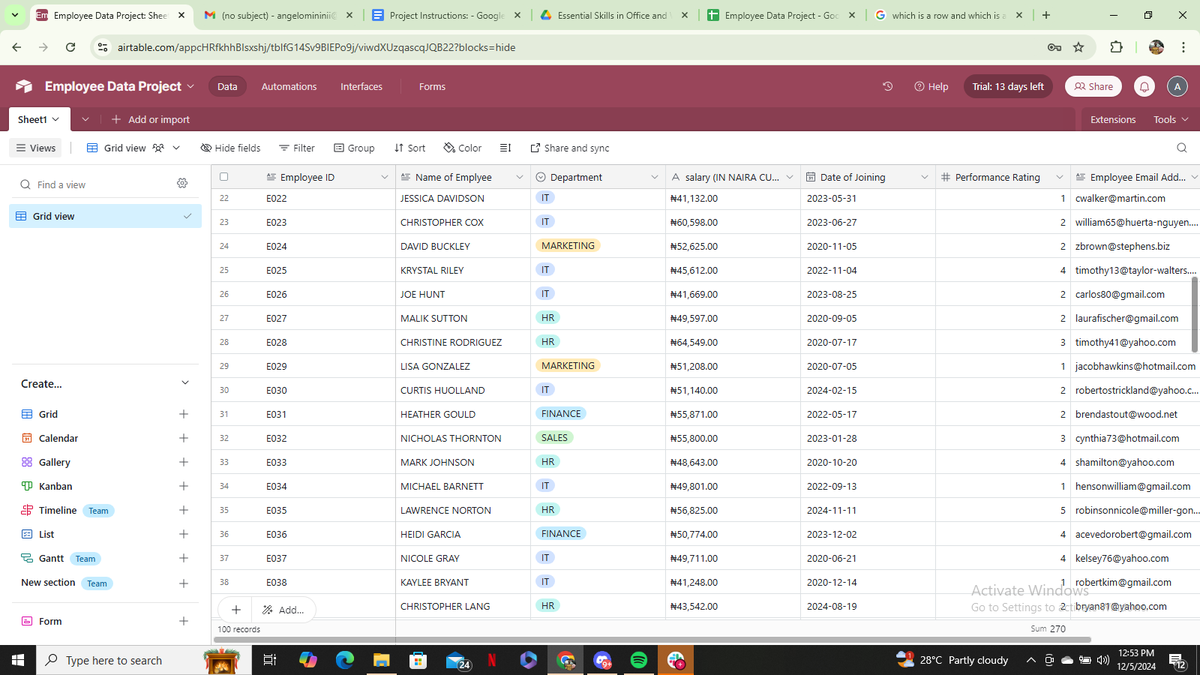1200x675 pixels.
Task: Open the Help button
Action: (931, 87)
